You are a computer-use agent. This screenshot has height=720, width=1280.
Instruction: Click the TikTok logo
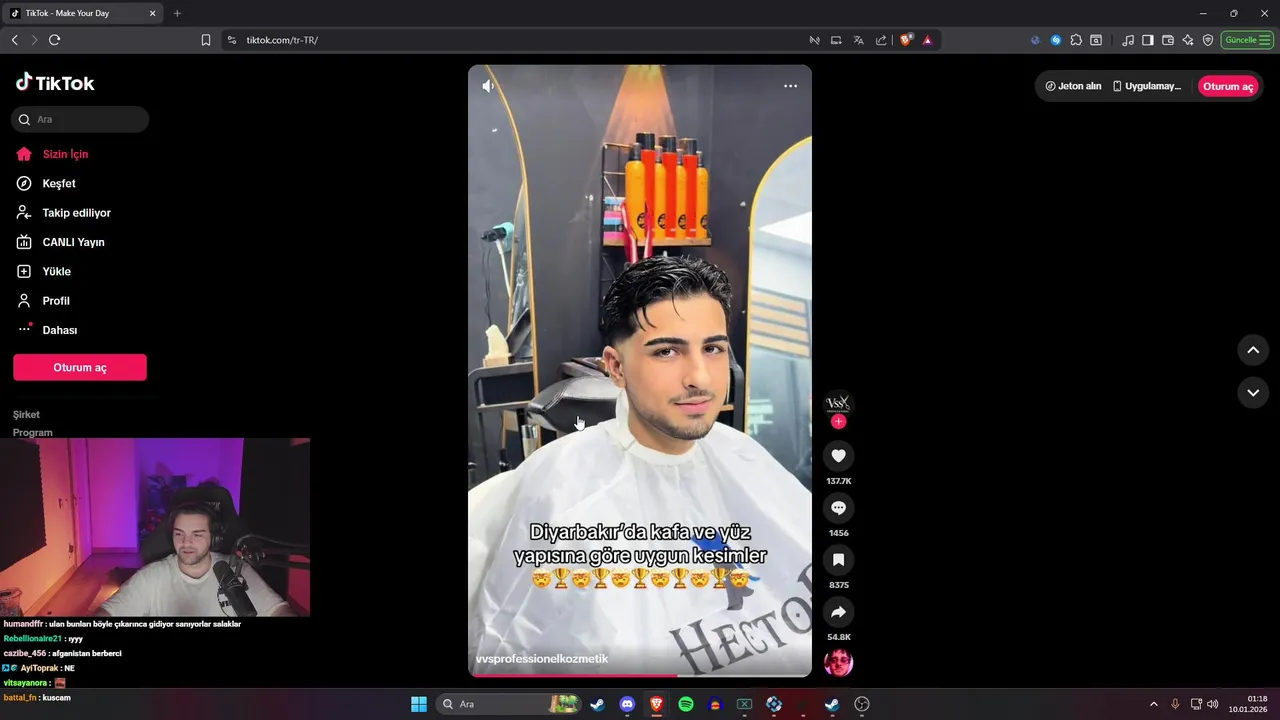[55, 83]
